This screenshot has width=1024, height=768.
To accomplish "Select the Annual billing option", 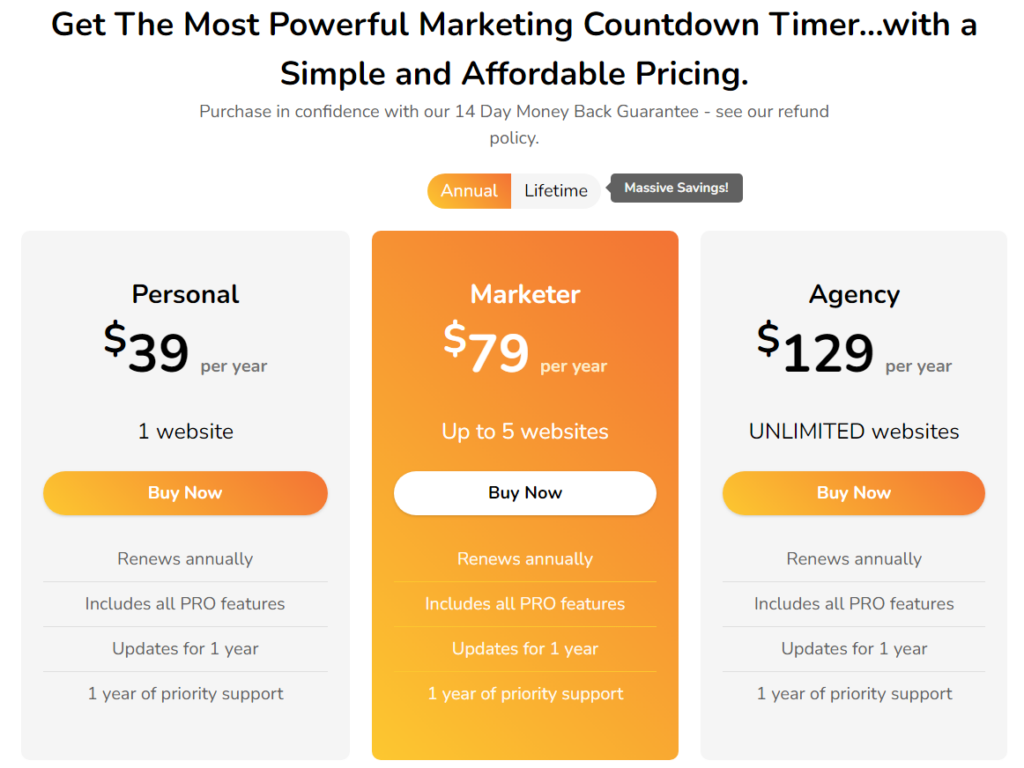I will pyautogui.click(x=469, y=190).
